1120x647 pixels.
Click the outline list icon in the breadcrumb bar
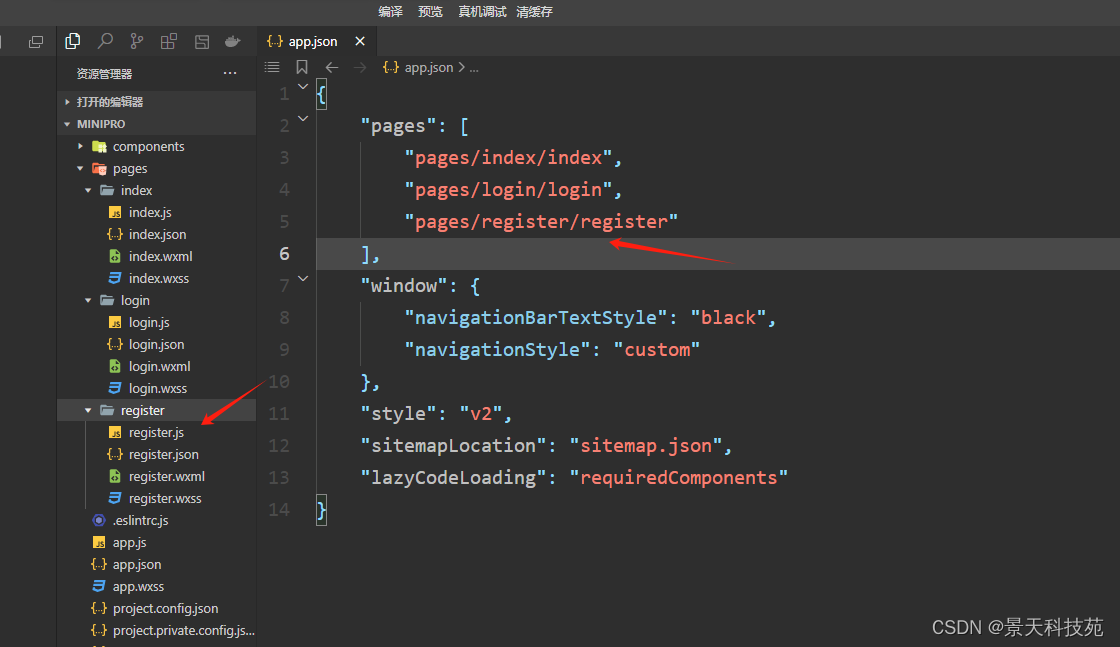(272, 67)
